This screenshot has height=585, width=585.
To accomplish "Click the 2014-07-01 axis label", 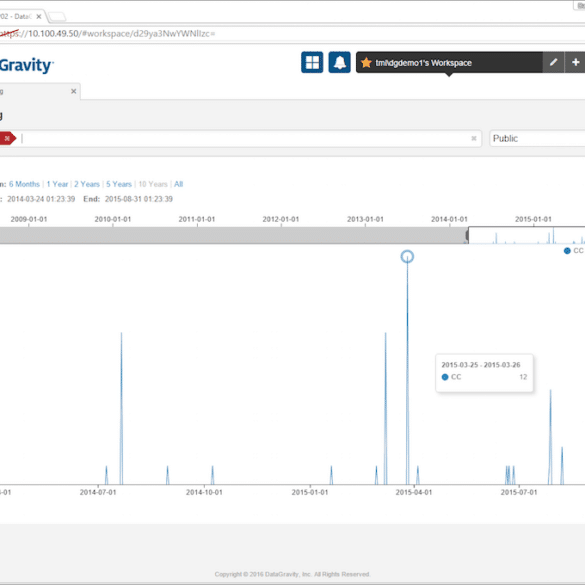I will click(x=98, y=492).
